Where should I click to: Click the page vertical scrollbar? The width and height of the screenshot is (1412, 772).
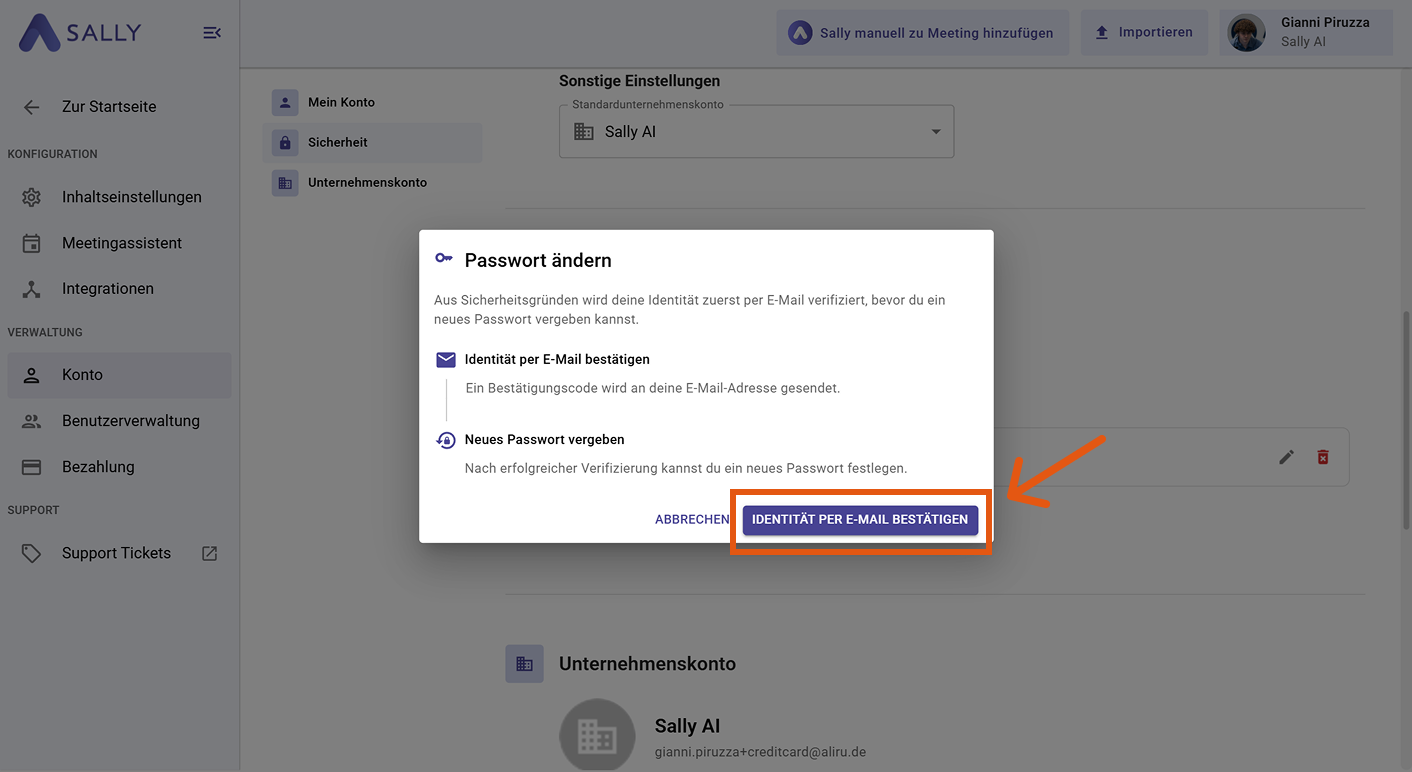pos(1405,420)
